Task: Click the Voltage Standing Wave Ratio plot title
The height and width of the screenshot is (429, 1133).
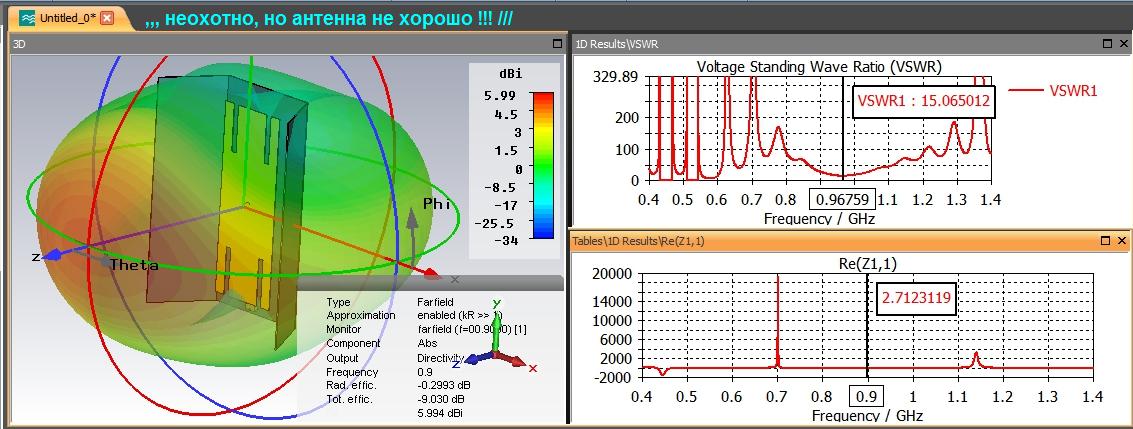Action: pyautogui.click(x=819, y=67)
